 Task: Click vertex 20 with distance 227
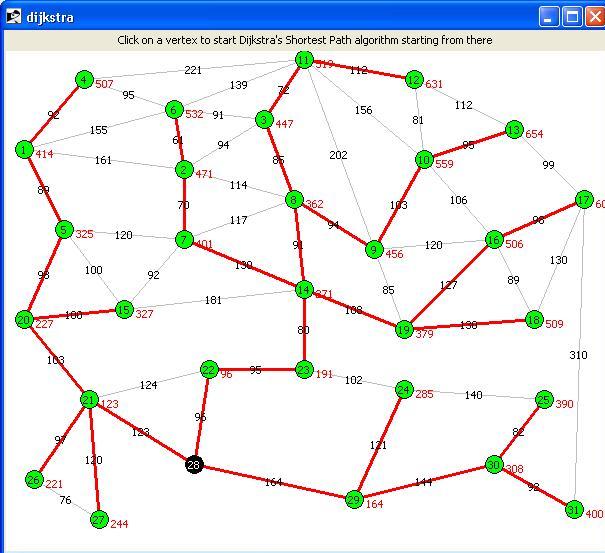[x=24, y=320]
